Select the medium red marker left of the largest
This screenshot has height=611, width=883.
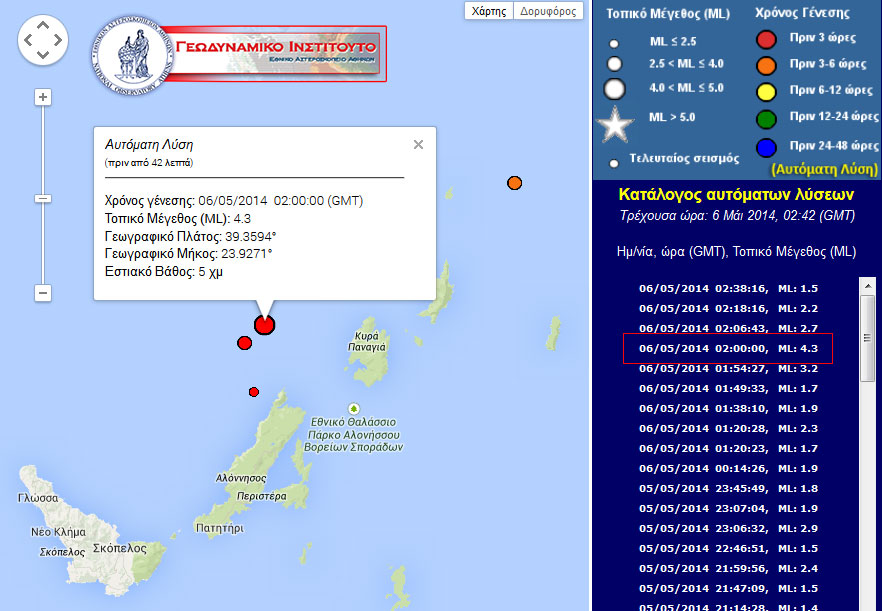(x=244, y=343)
